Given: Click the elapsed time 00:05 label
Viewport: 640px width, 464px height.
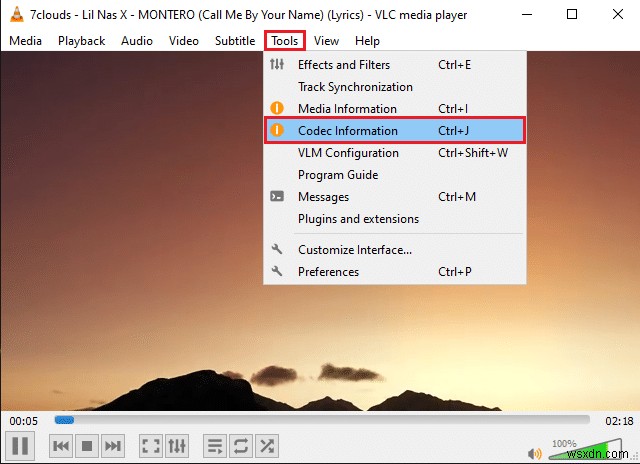Looking at the screenshot, I should pyautogui.click(x=24, y=421).
